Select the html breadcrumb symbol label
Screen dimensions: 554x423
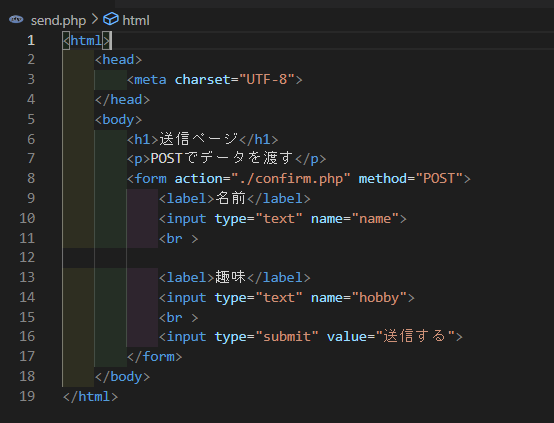pyautogui.click(x=136, y=20)
